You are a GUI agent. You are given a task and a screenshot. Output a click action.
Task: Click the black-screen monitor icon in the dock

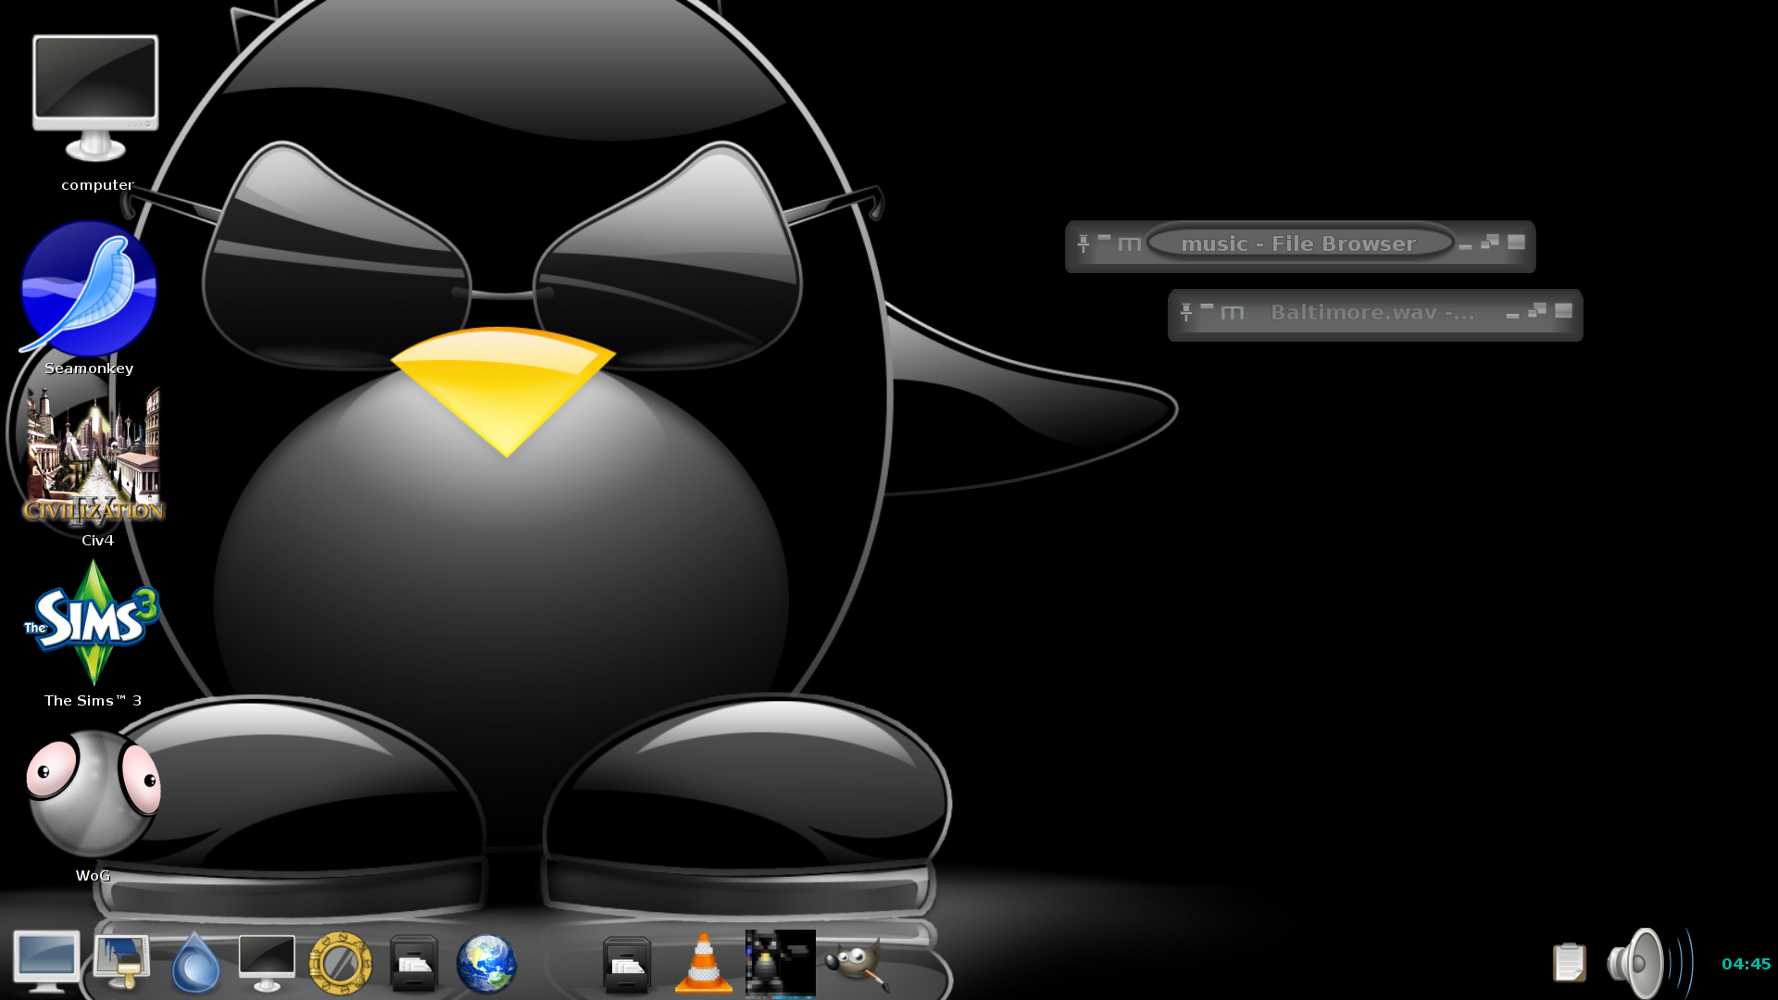pos(267,962)
